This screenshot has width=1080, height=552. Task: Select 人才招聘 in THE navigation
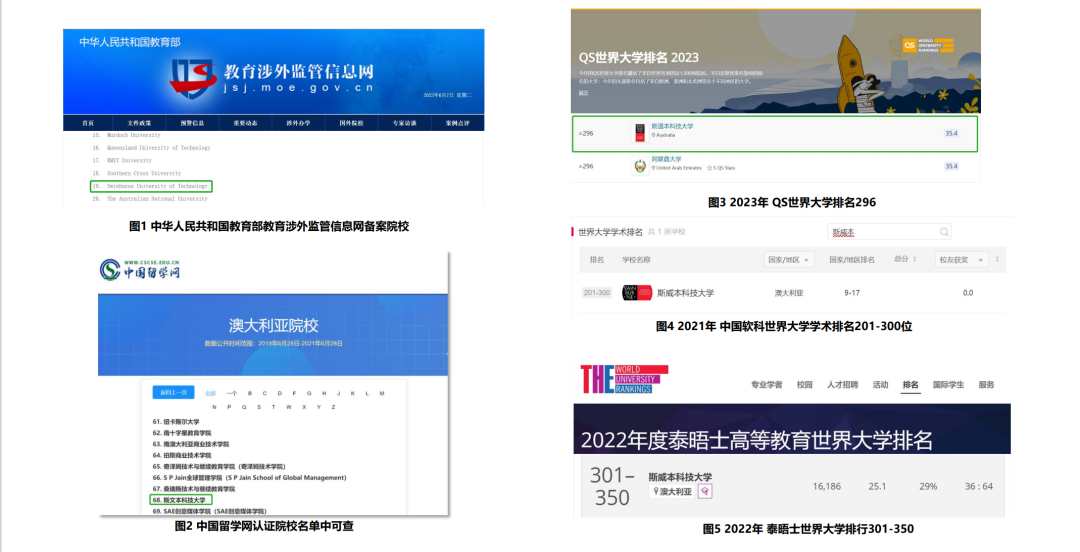(x=842, y=385)
